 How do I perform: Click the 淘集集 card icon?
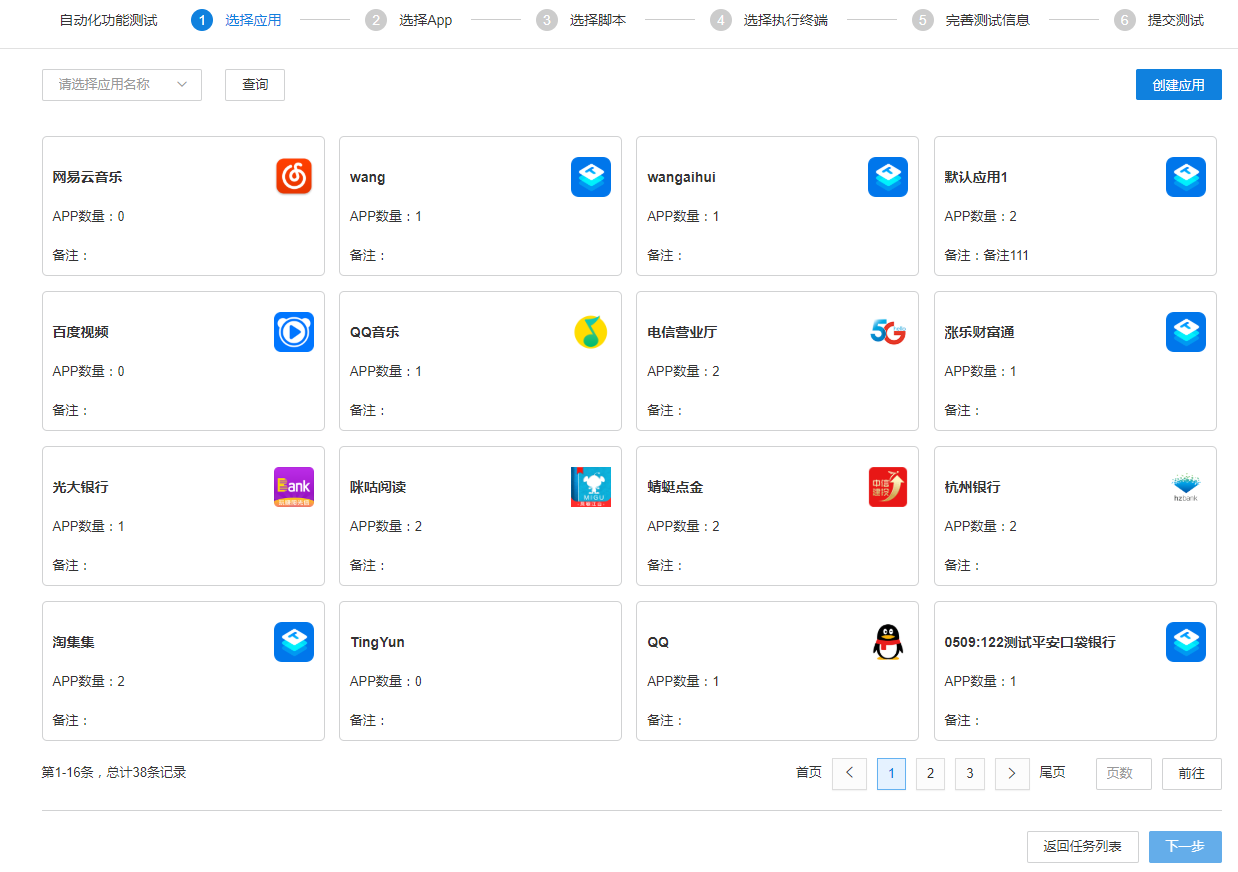(294, 642)
